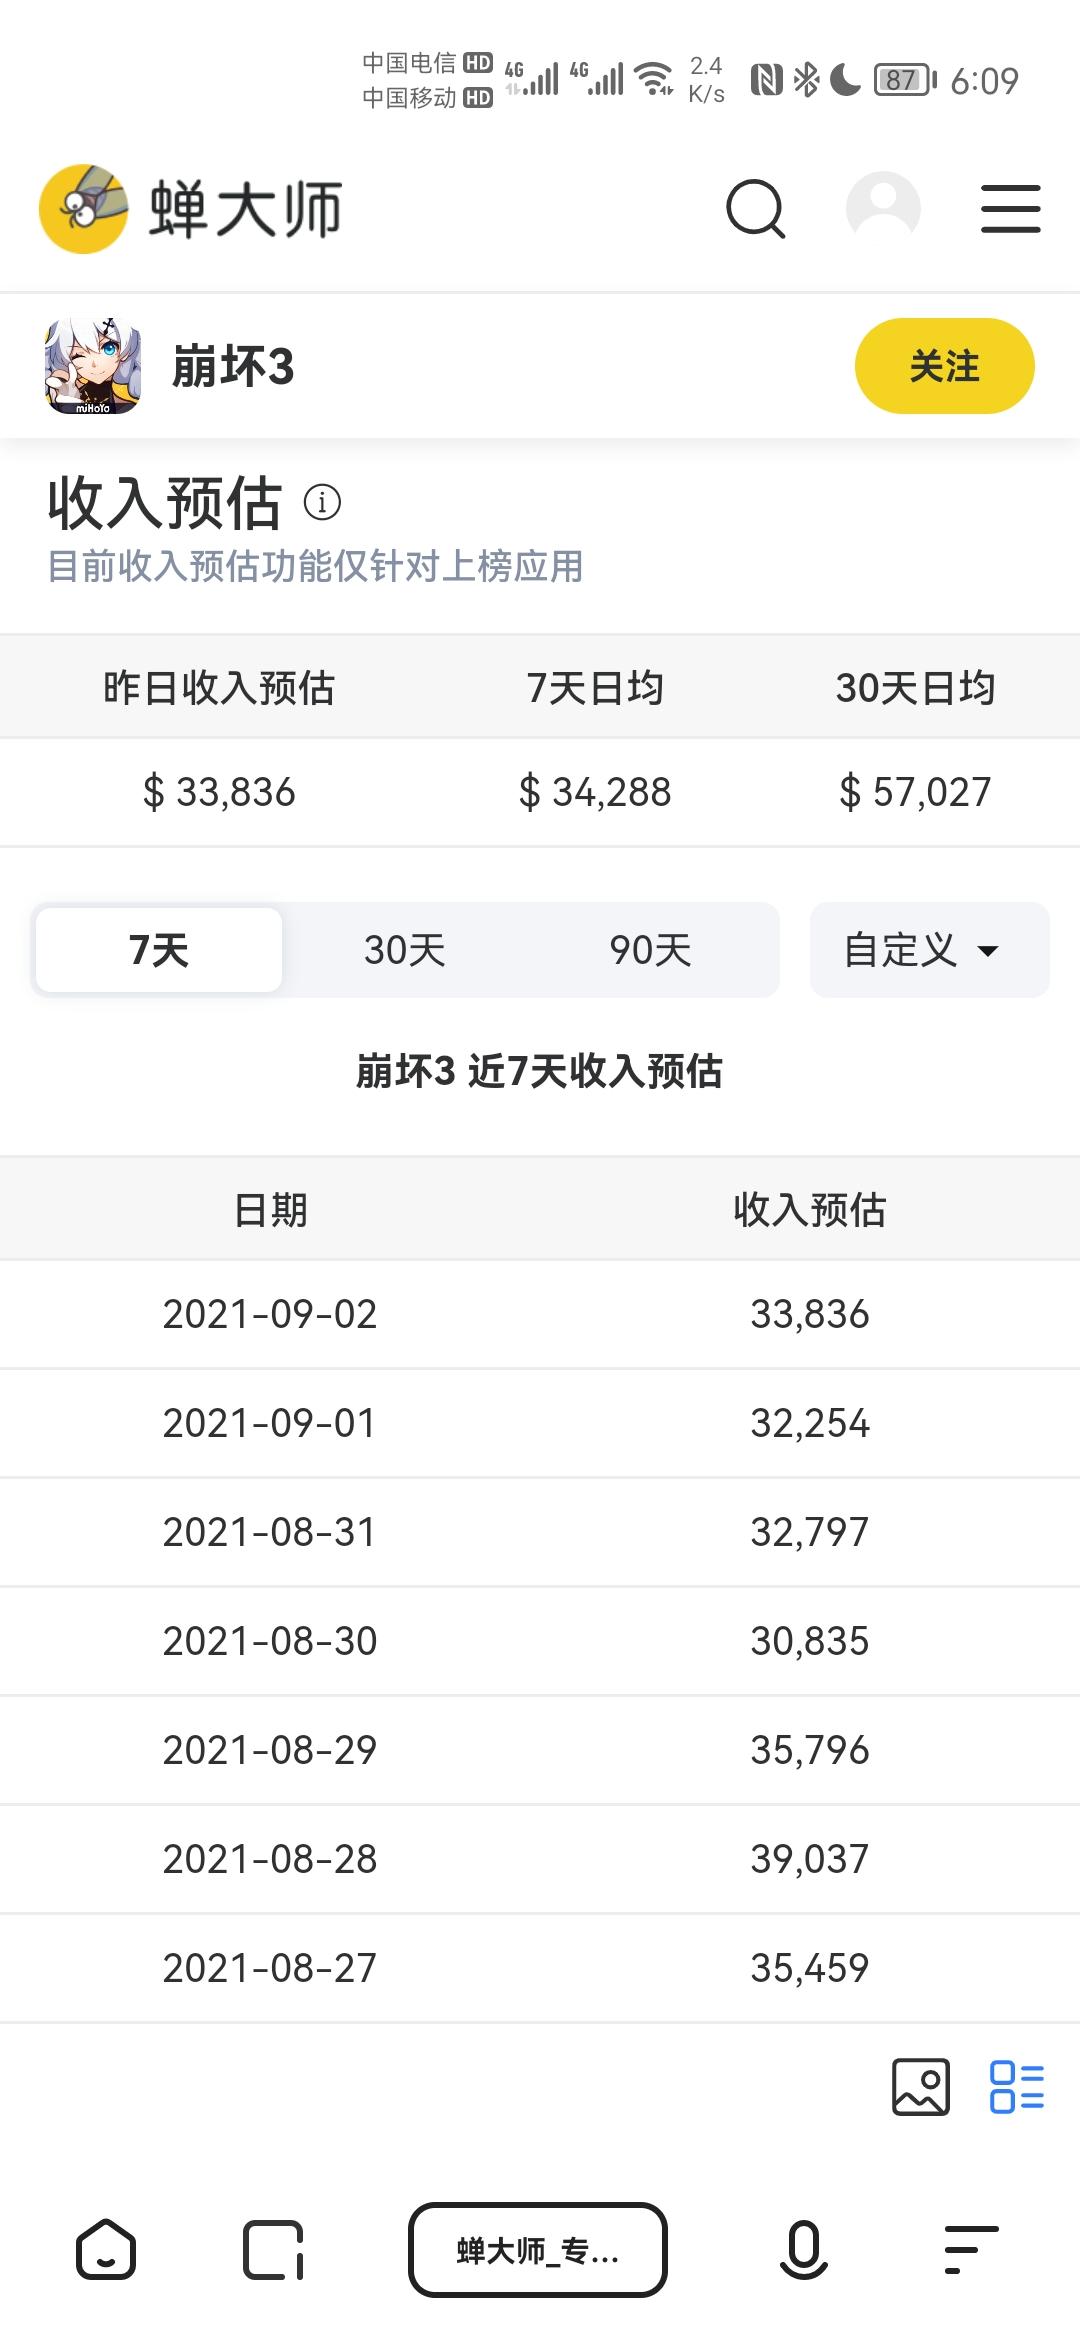Click the yellow 关注 button
1080x2340 pixels.
click(x=944, y=366)
